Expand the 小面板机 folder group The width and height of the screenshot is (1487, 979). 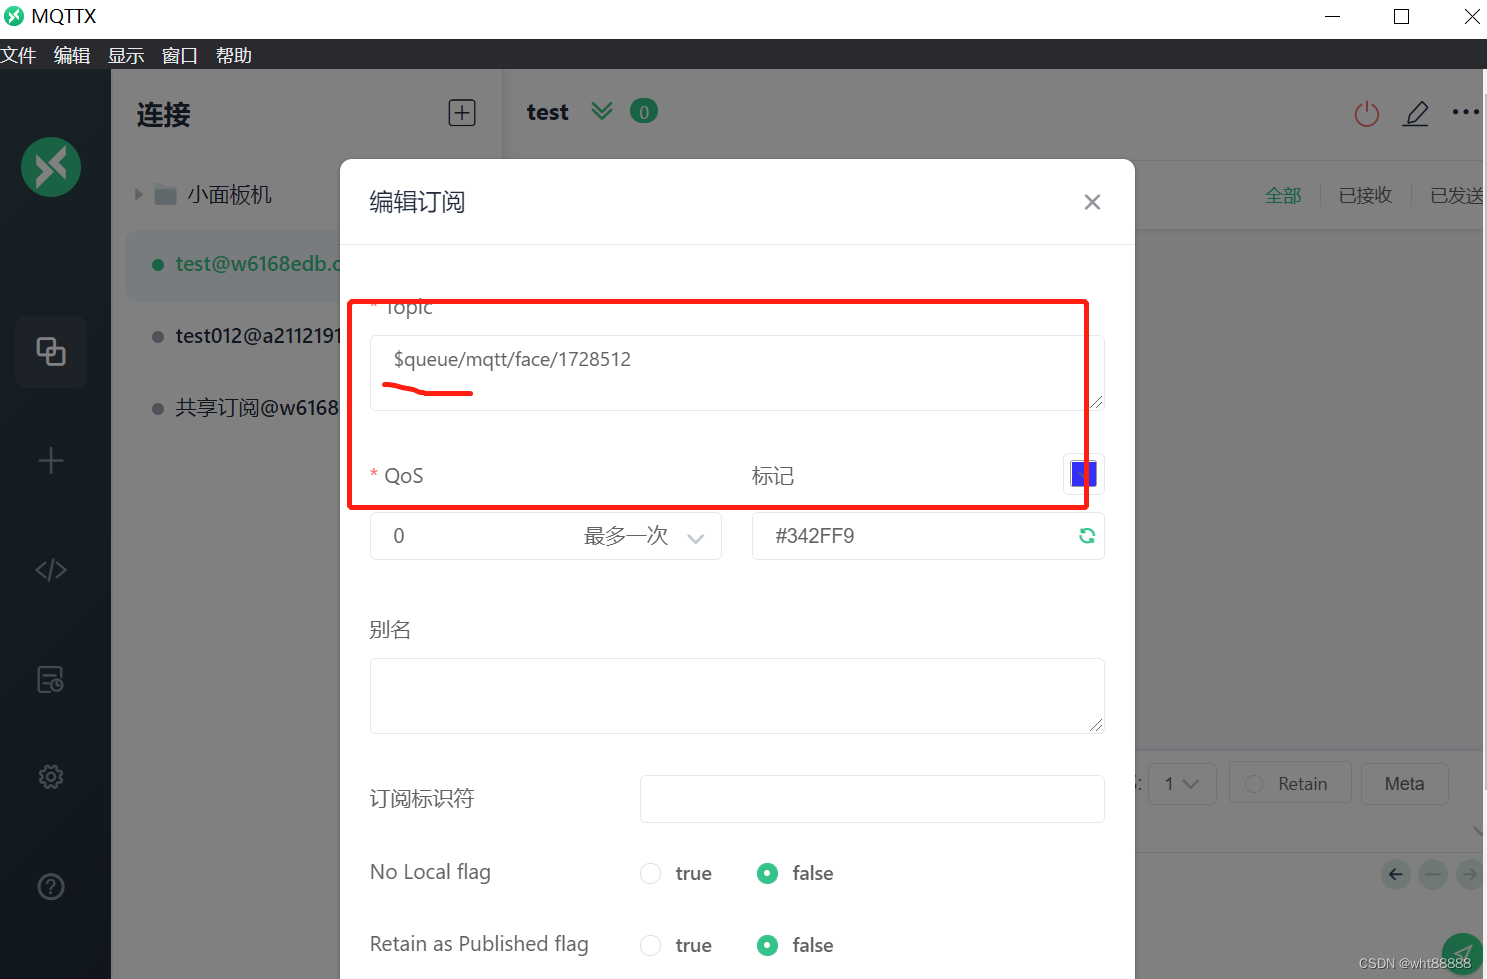click(x=139, y=195)
